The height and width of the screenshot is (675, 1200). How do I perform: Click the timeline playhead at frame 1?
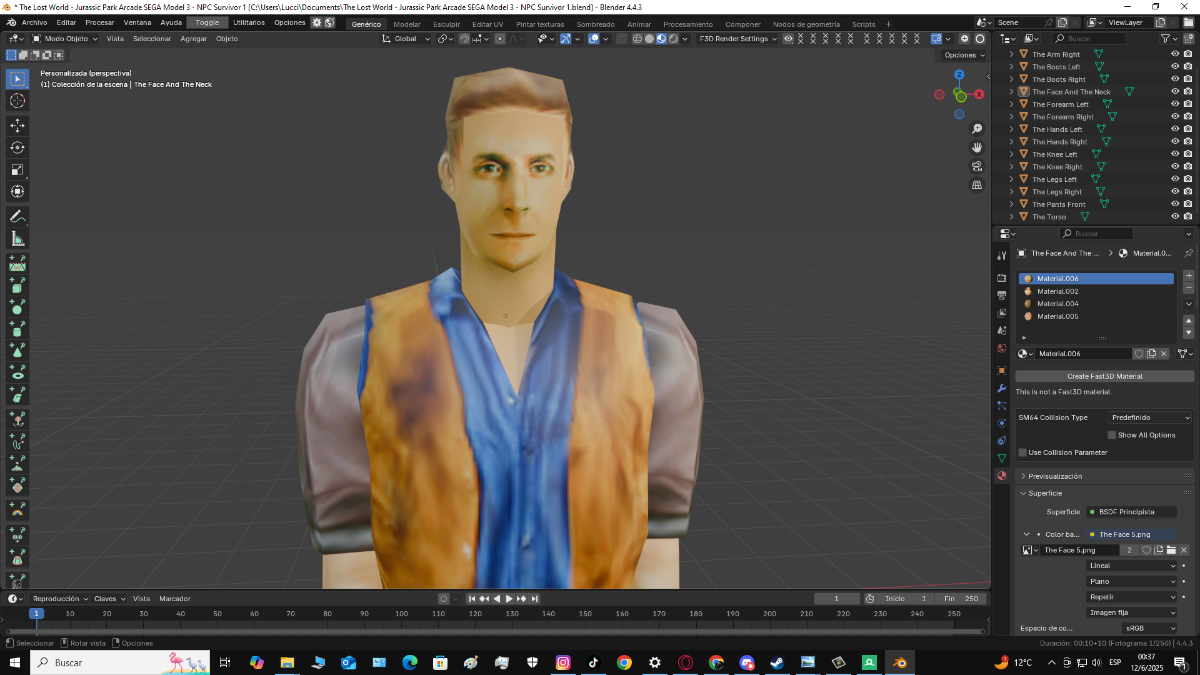pyautogui.click(x=36, y=613)
